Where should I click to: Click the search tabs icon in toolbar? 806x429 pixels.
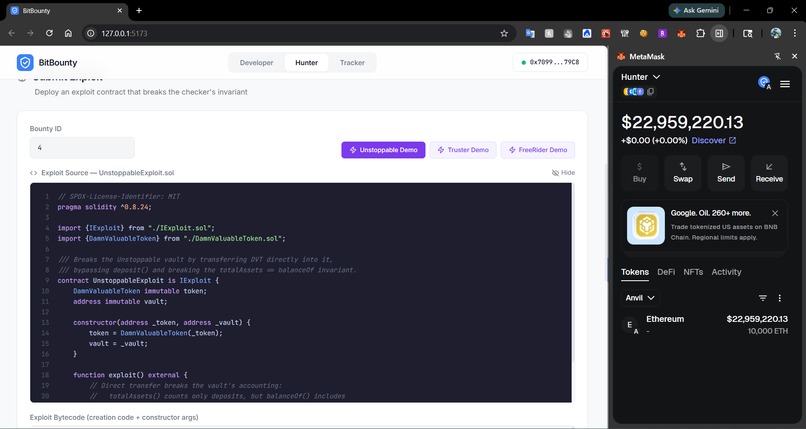tap(748, 33)
